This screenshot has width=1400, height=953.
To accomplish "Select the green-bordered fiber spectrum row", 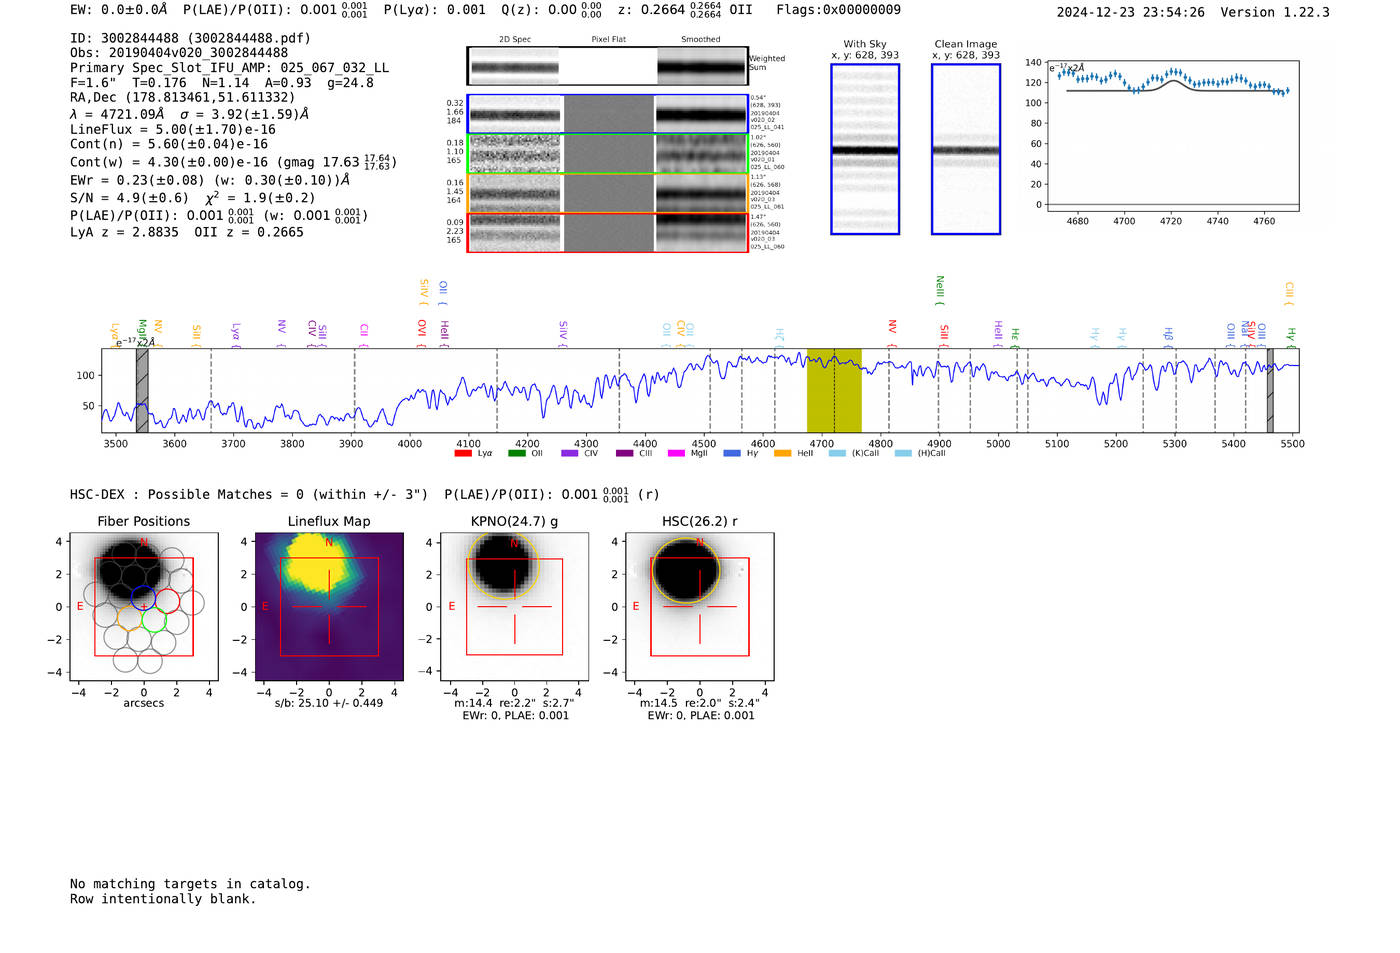I will (608, 154).
